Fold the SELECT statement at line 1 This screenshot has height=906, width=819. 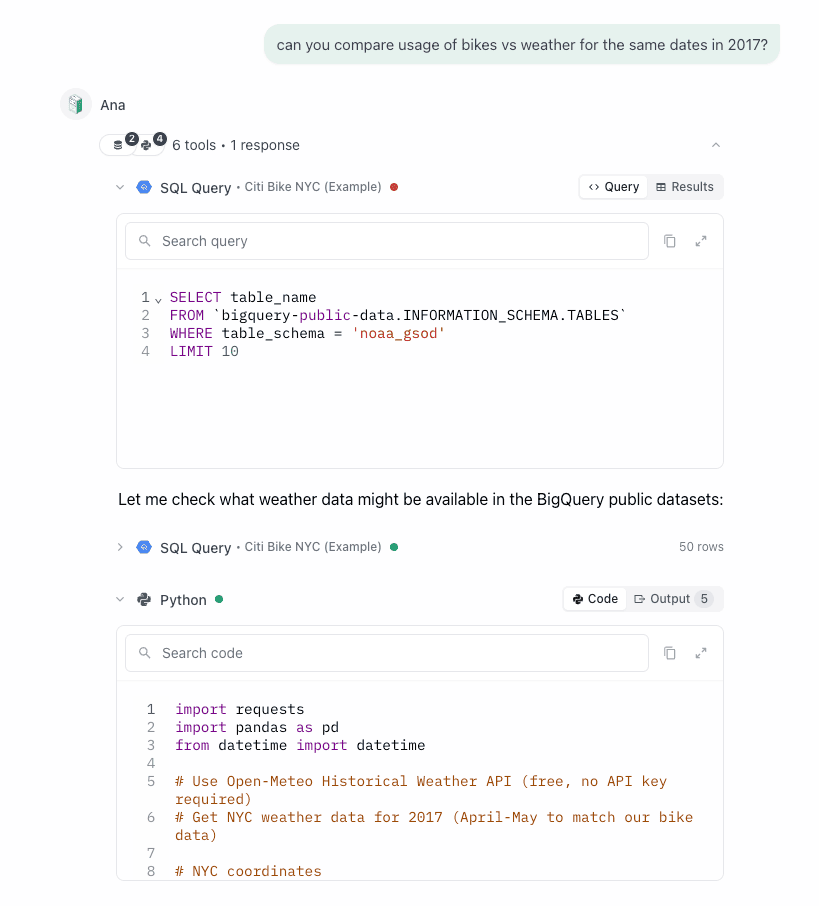pos(158,299)
